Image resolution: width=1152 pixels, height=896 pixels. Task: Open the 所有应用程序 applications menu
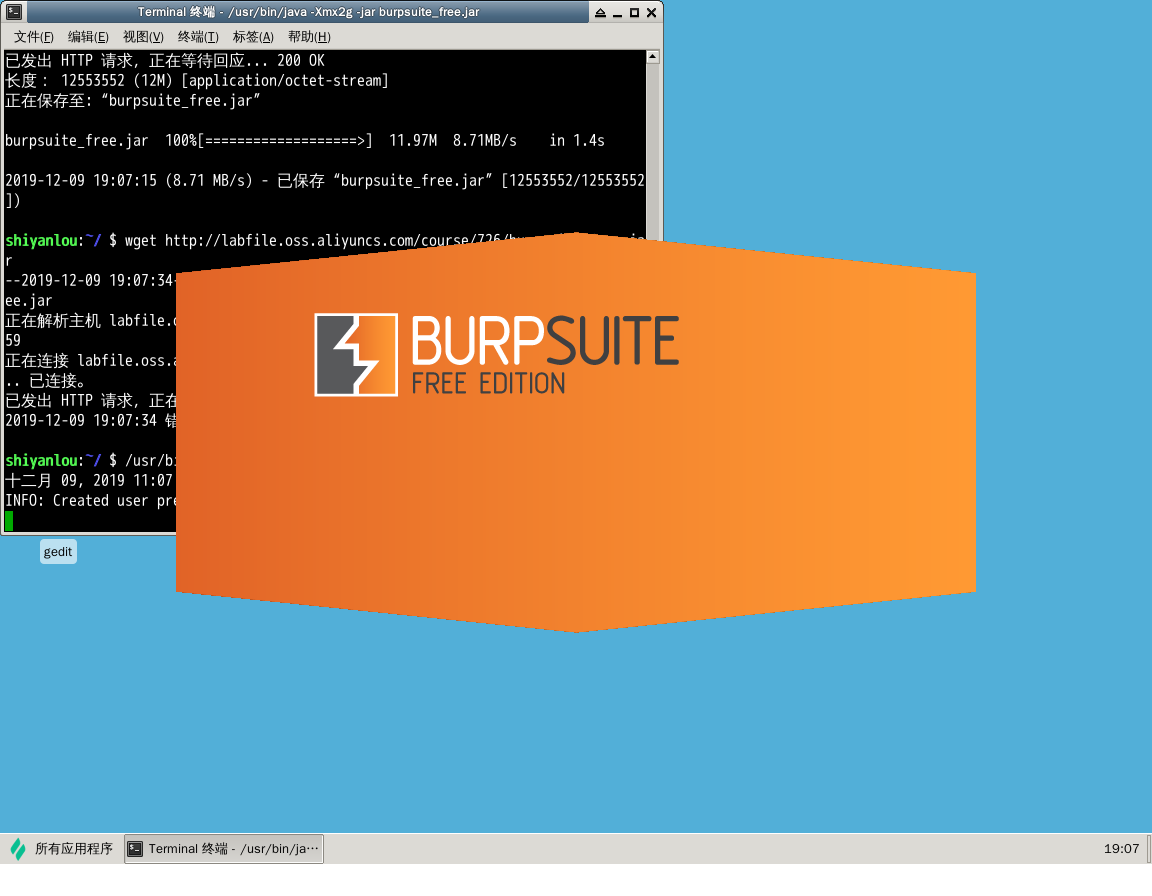click(62, 848)
